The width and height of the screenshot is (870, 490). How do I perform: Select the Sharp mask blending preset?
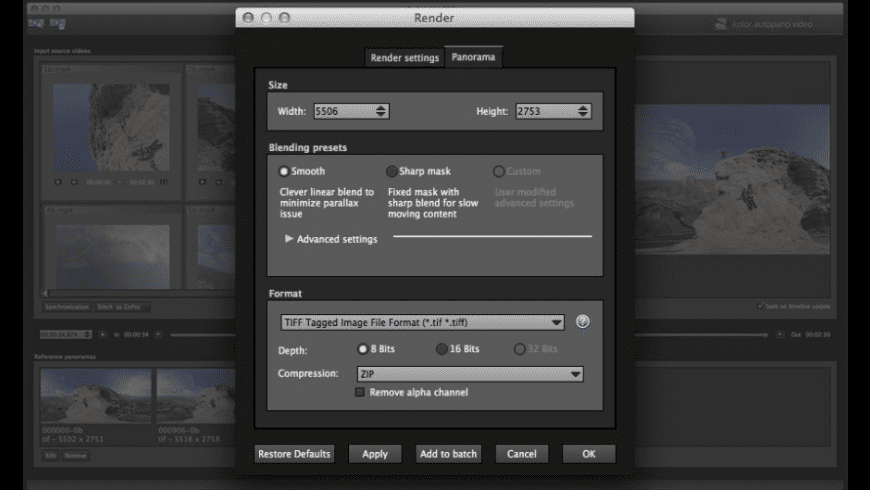(x=392, y=171)
